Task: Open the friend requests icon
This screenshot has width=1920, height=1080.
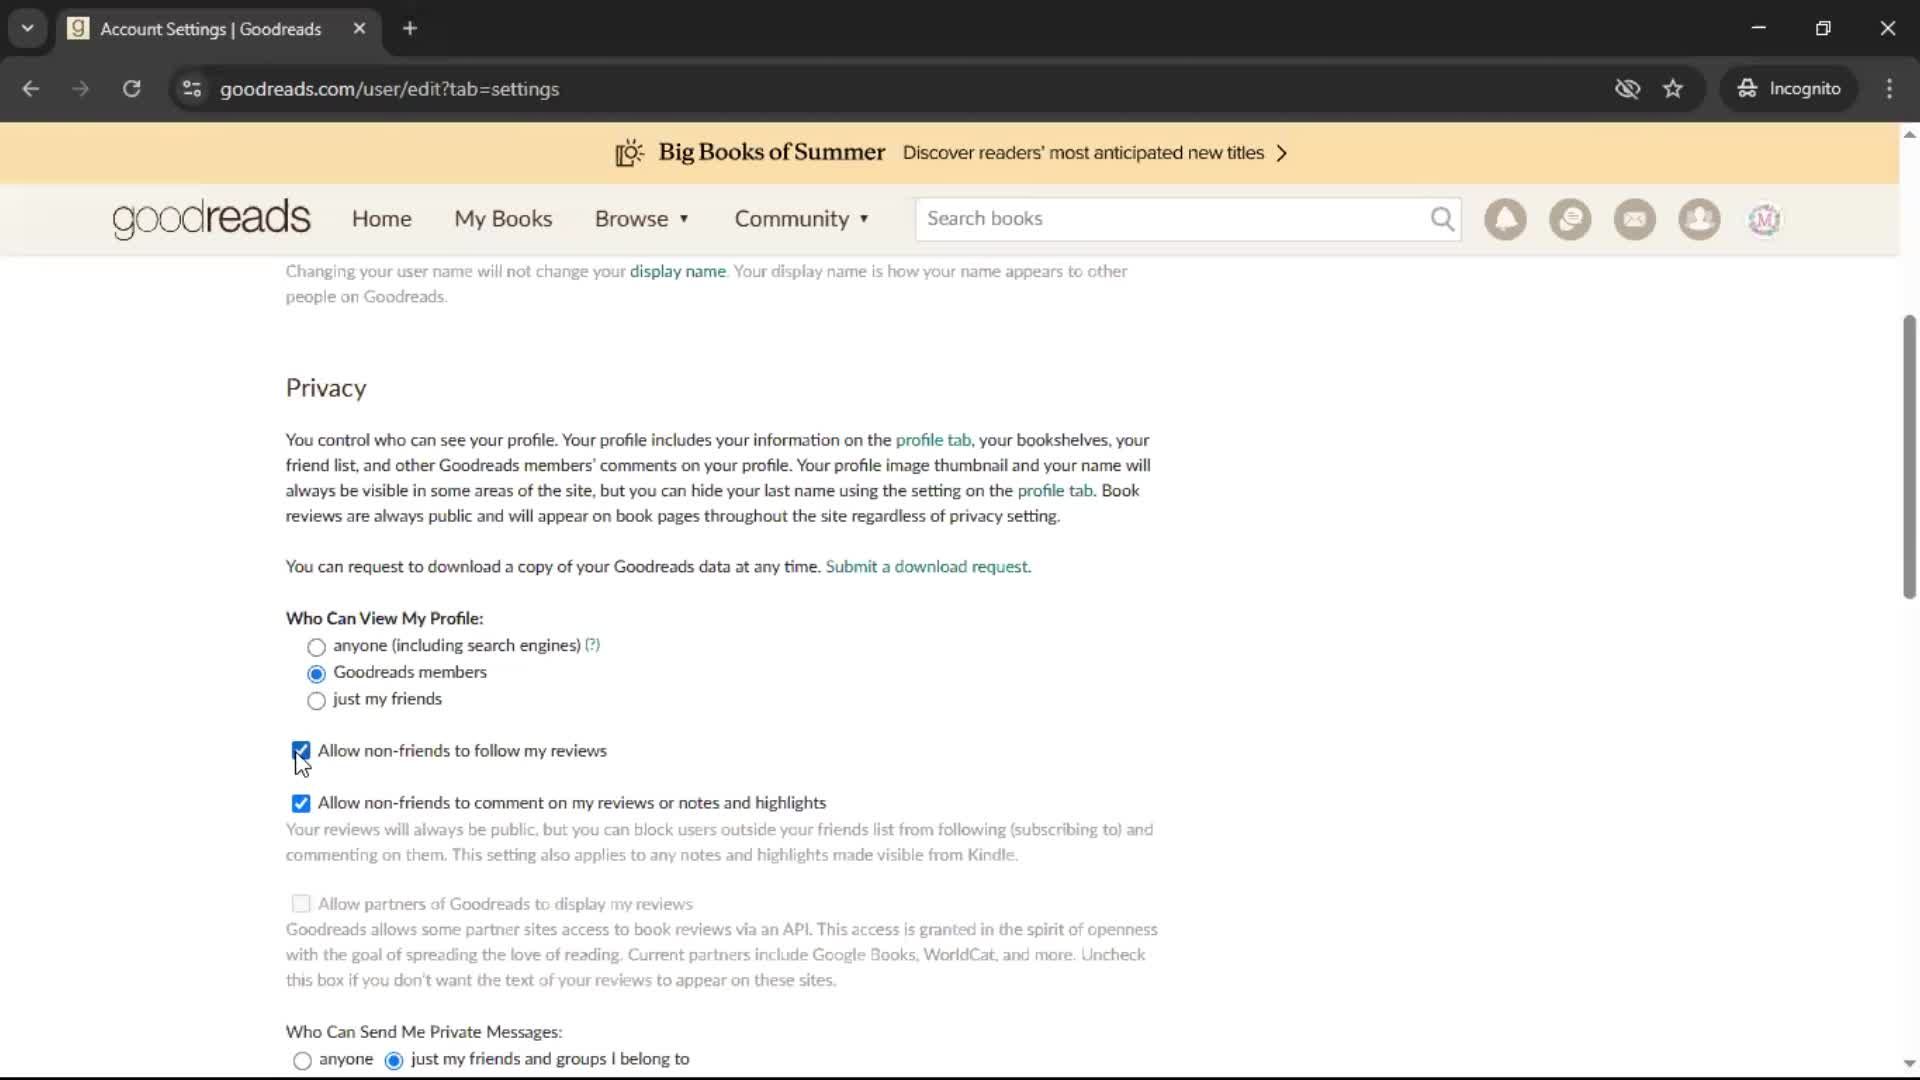Action: (1699, 219)
